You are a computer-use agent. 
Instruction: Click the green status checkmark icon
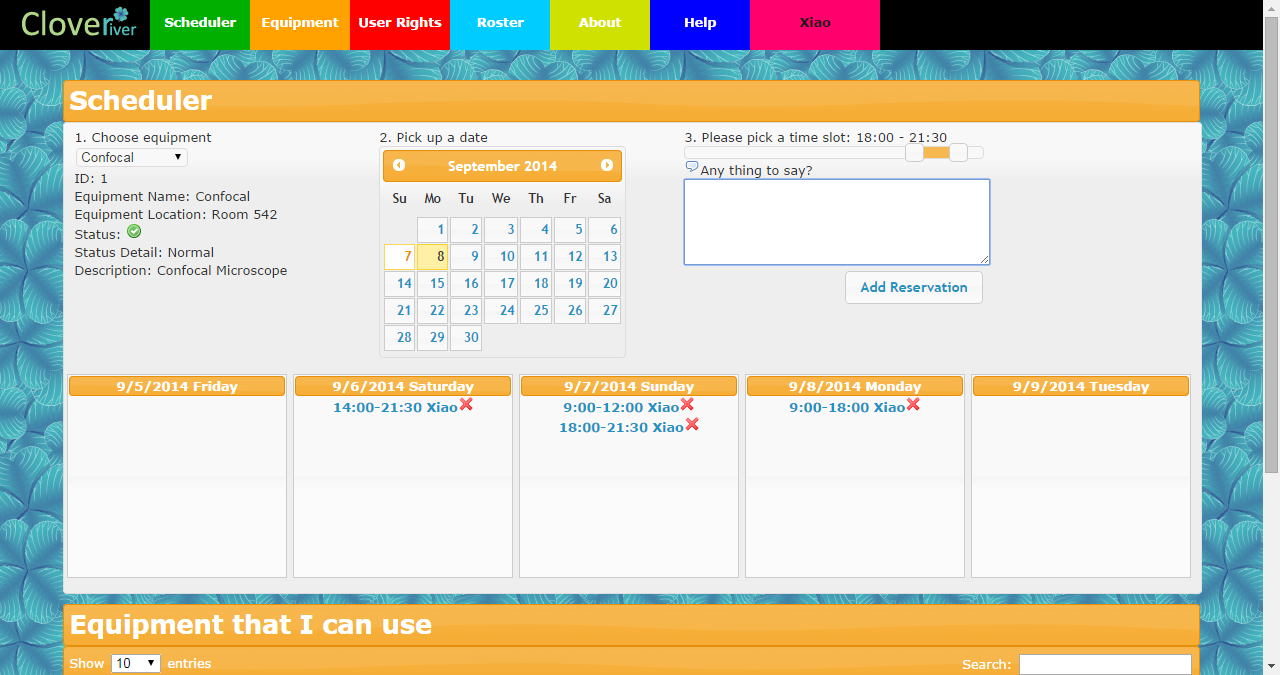pos(133,232)
